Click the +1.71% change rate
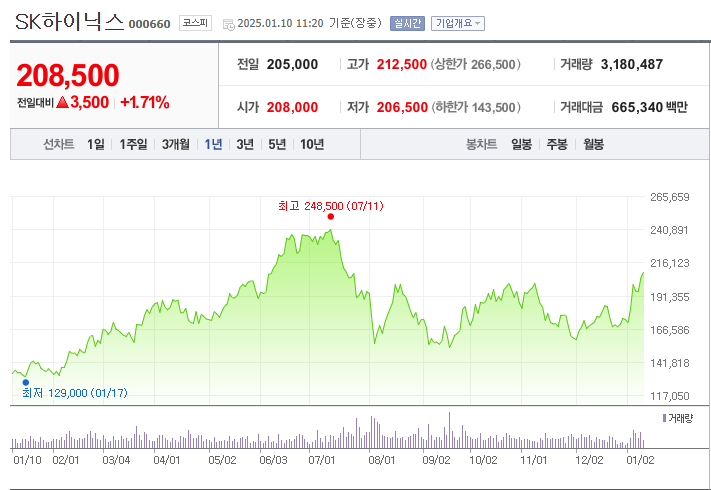711x490 pixels. coord(145,102)
